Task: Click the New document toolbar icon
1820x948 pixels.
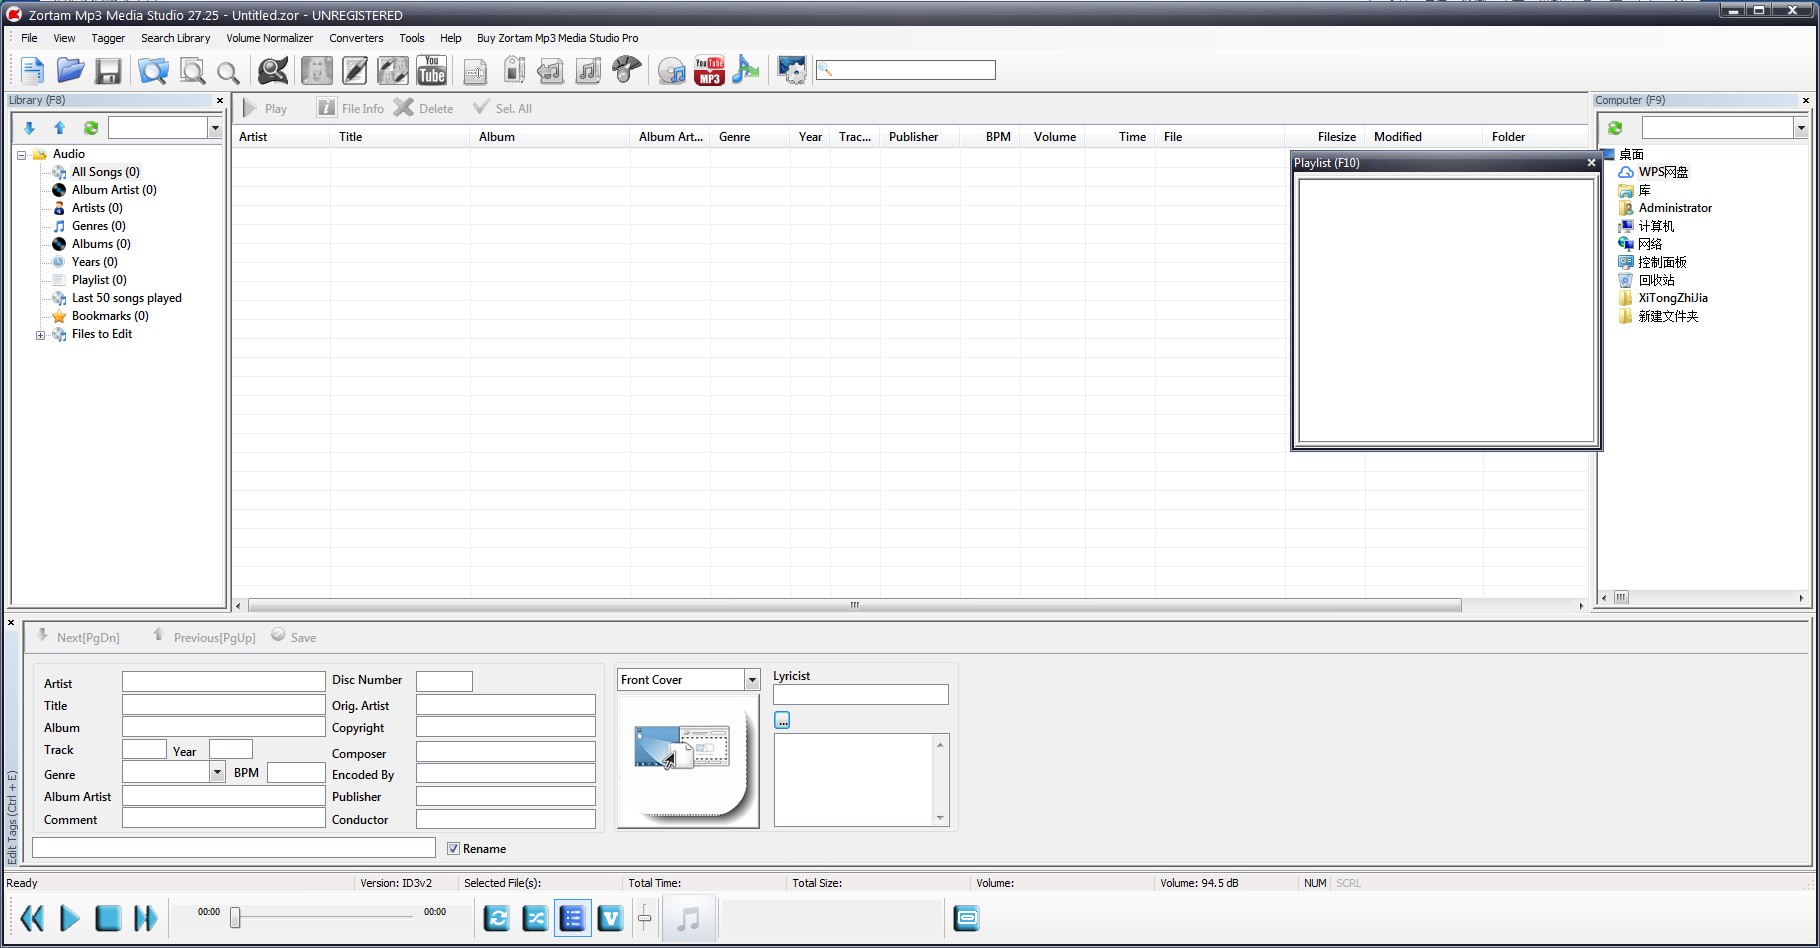Action: [x=32, y=70]
